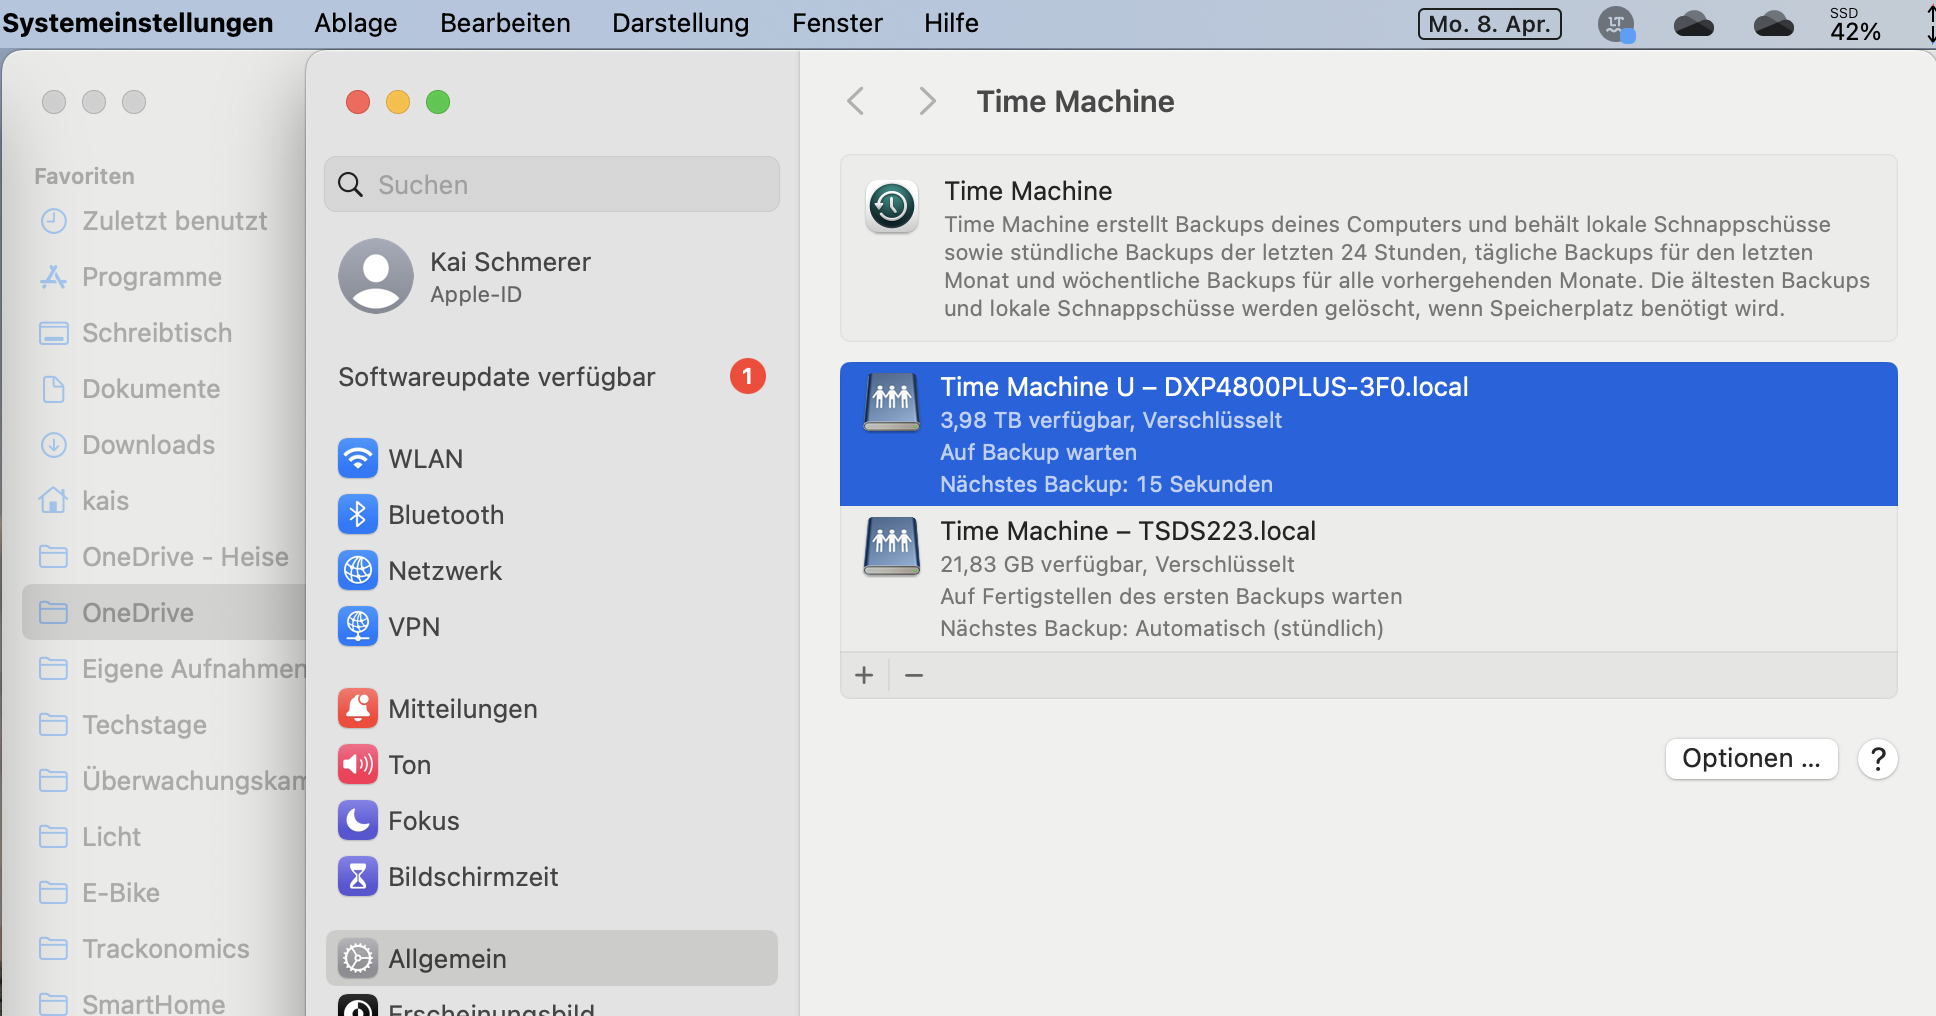Click the Time Machine clock icon in the description

[892, 207]
